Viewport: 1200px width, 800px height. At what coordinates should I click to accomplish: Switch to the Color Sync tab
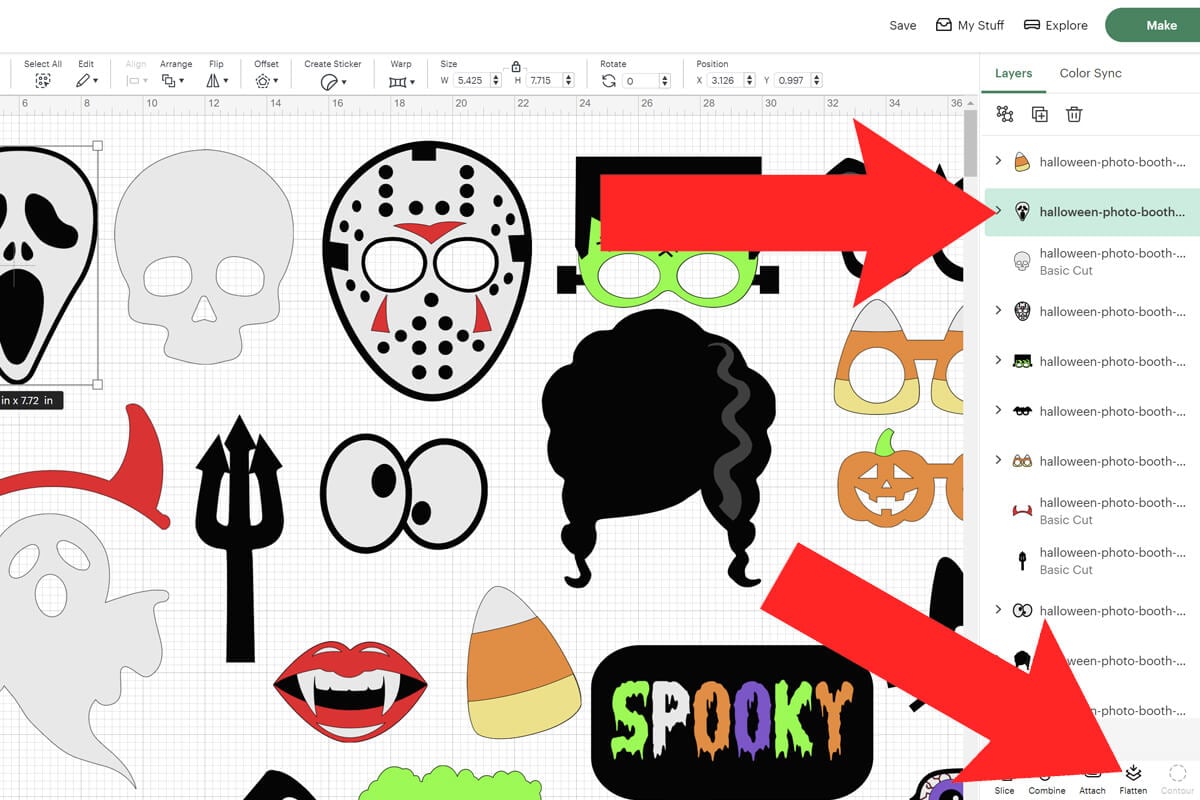point(1091,73)
